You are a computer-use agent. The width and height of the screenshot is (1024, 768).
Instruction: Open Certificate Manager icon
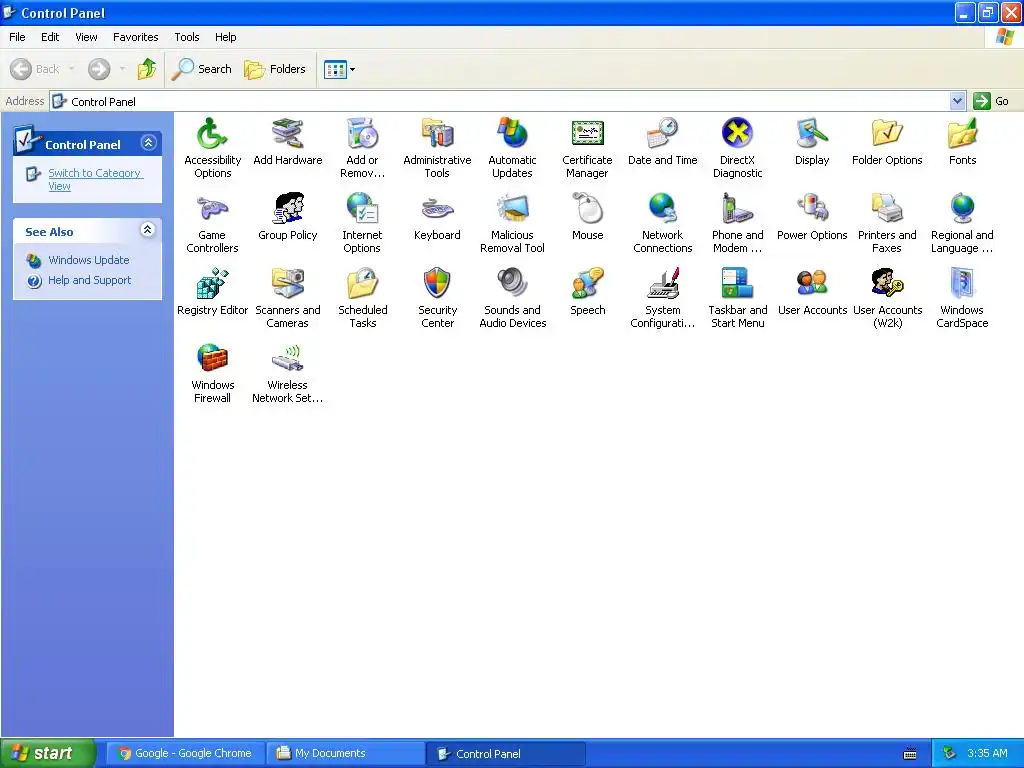(x=587, y=135)
